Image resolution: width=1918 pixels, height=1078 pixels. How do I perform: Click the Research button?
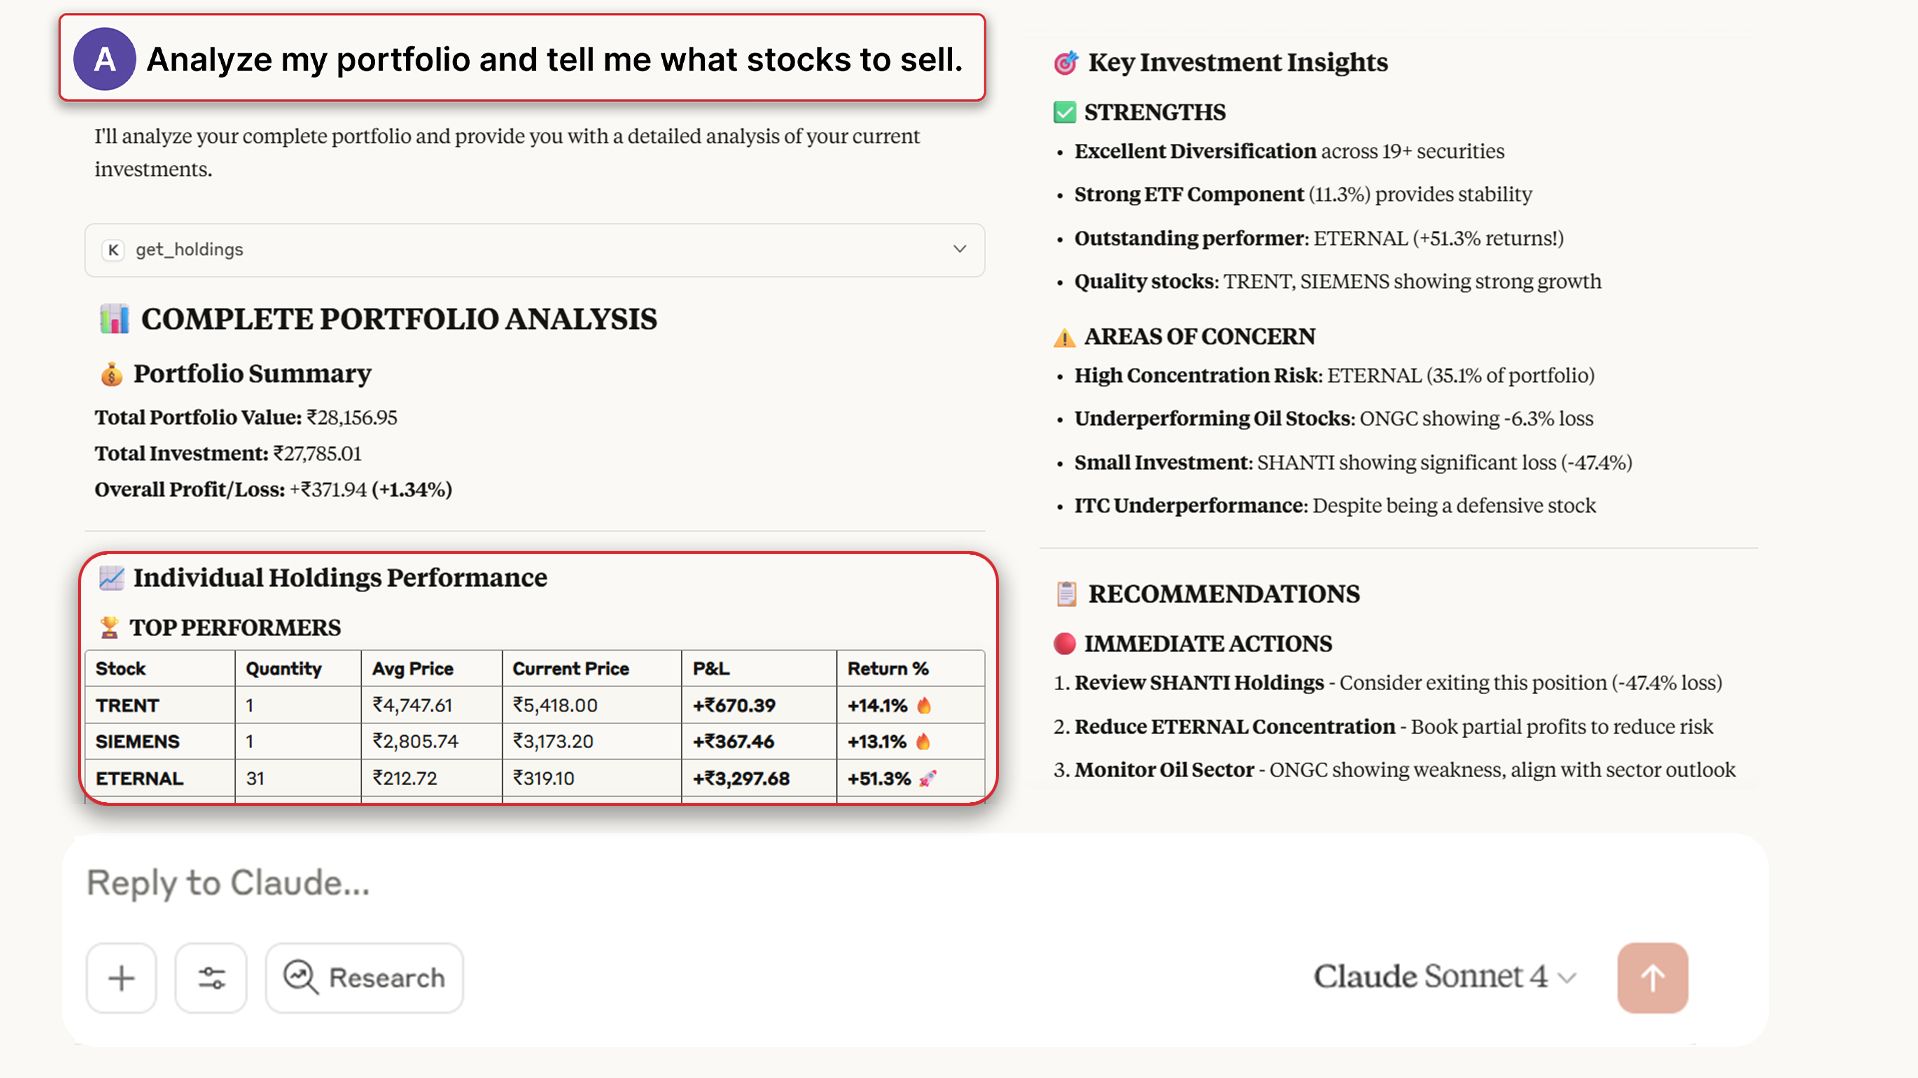pyautogui.click(x=364, y=978)
